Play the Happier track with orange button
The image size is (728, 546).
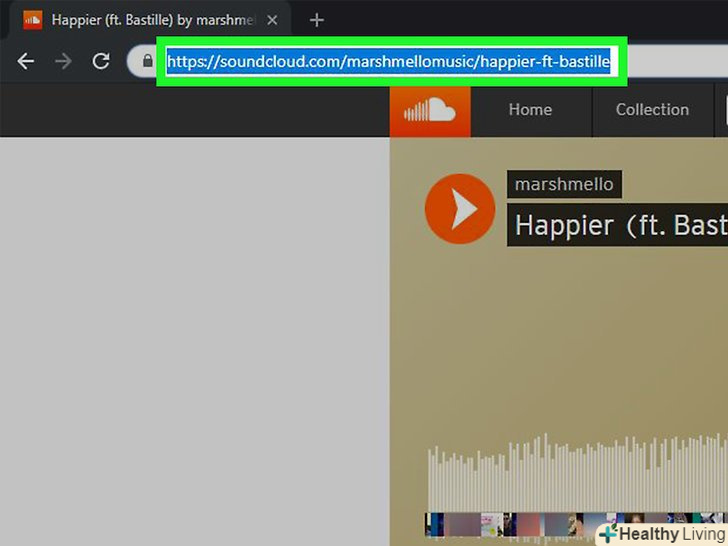click(460, 208)
